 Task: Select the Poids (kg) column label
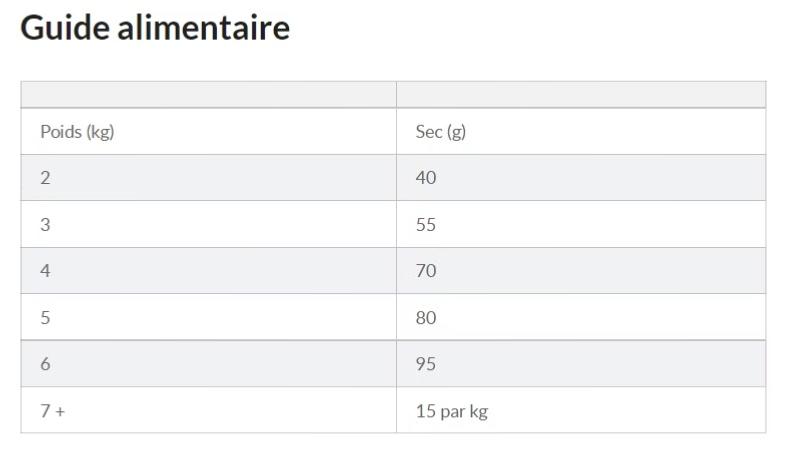click(x=77, y=132)
